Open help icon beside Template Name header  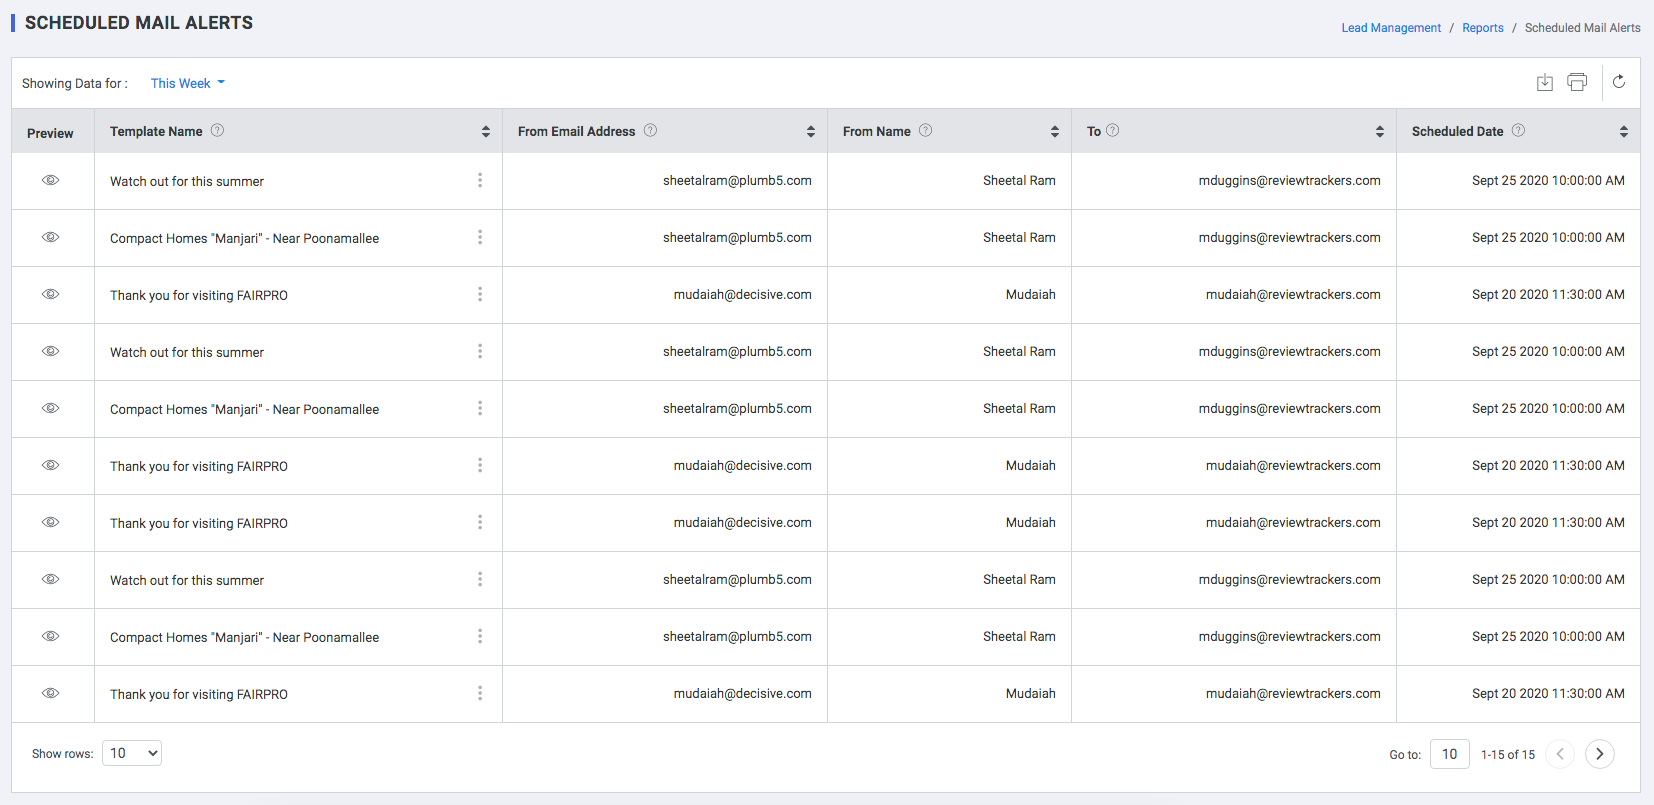point(217,130)
